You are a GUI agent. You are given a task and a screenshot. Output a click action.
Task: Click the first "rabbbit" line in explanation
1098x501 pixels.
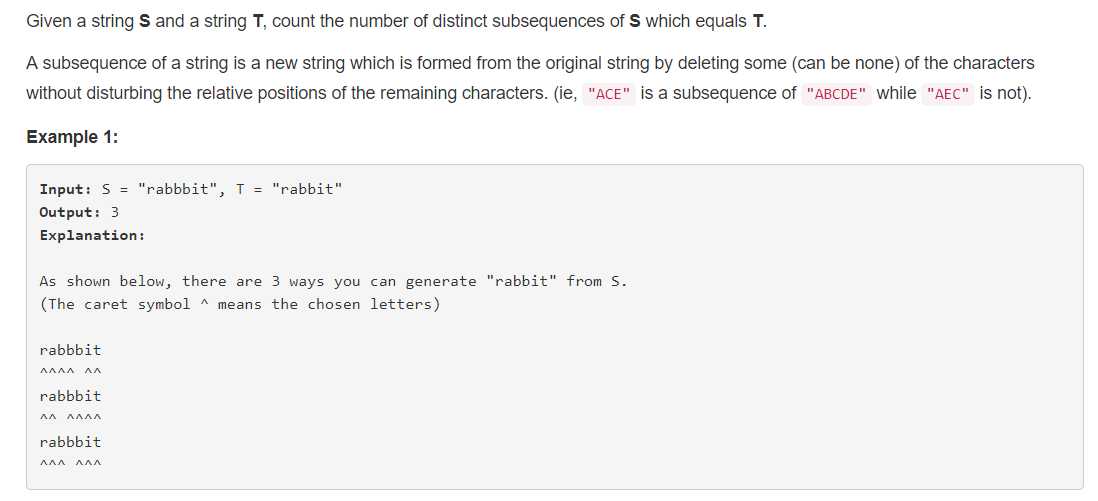[71, 350]
